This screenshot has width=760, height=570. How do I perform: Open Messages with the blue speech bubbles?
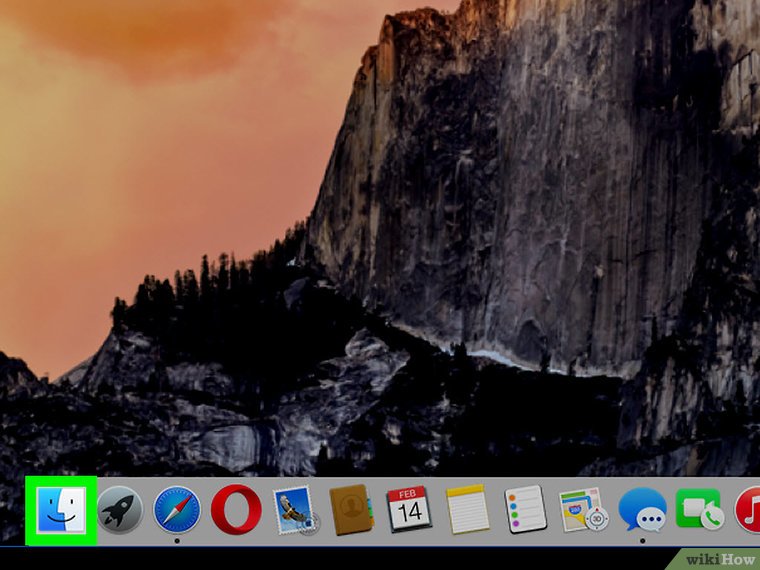641,511
